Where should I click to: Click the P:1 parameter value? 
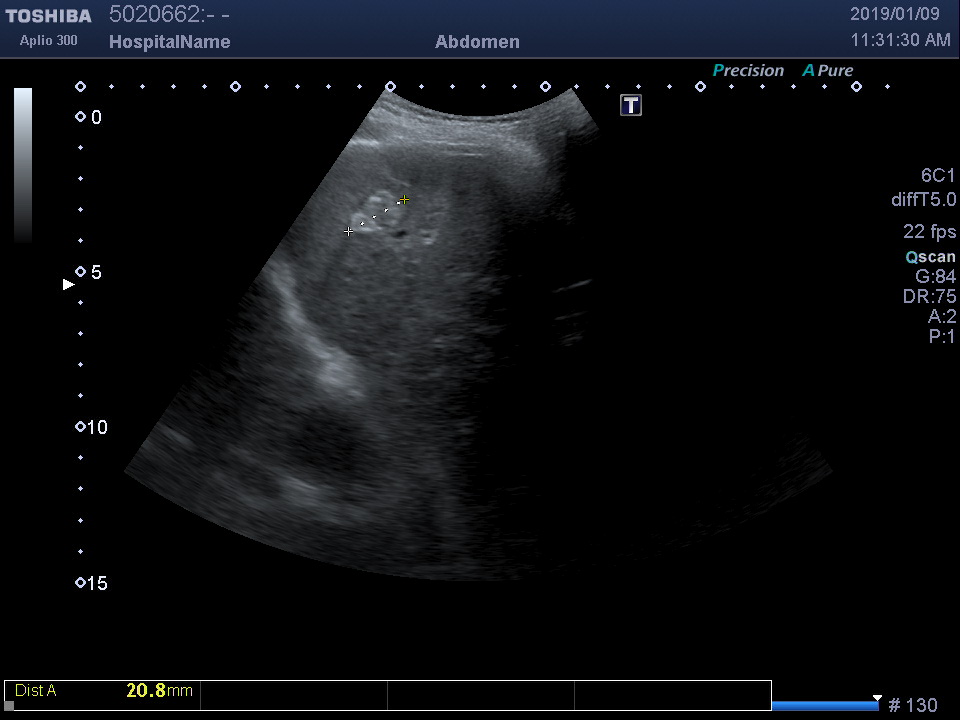pos(942,336)
